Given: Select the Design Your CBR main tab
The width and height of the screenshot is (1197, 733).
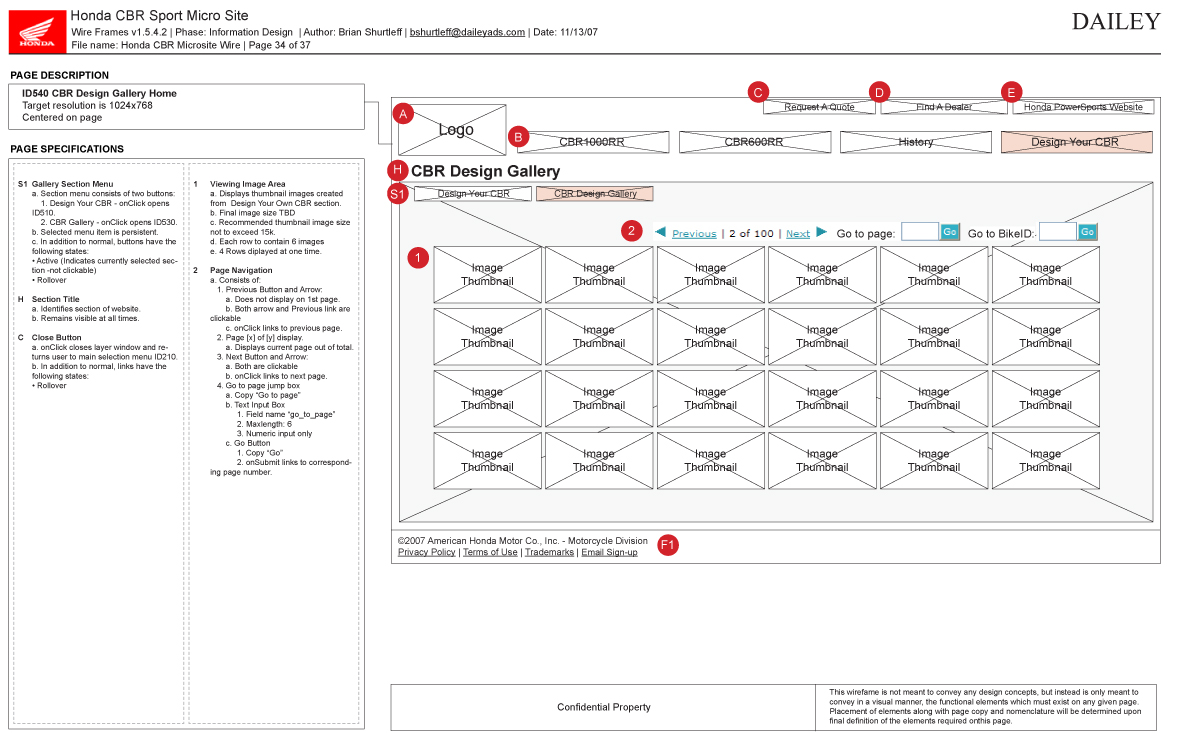Looking at the screenshot, I should pyautogui.click(x=1076, y=142).
